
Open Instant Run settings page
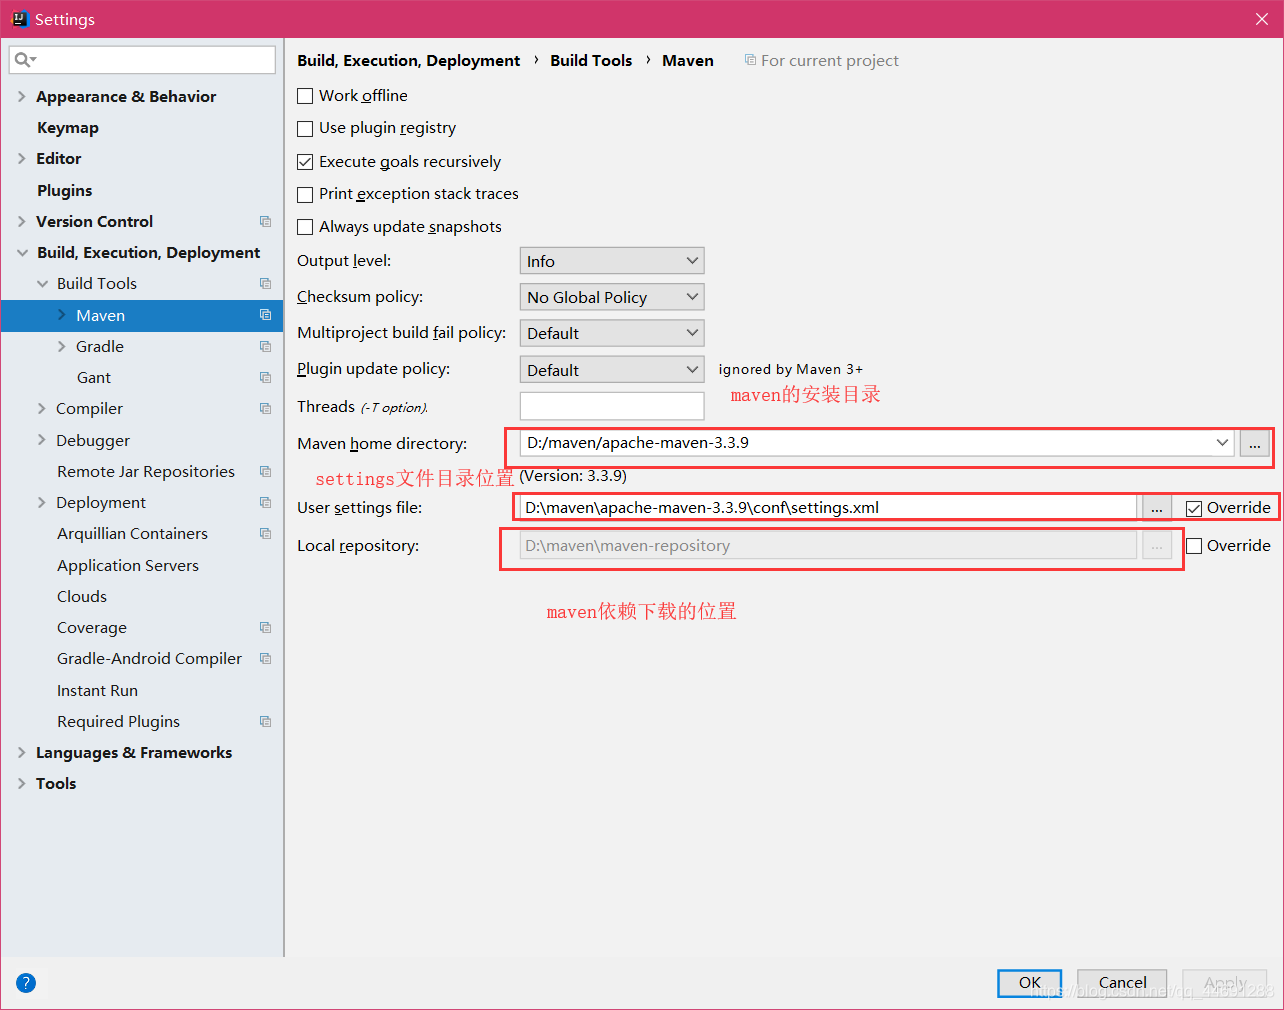97,690
